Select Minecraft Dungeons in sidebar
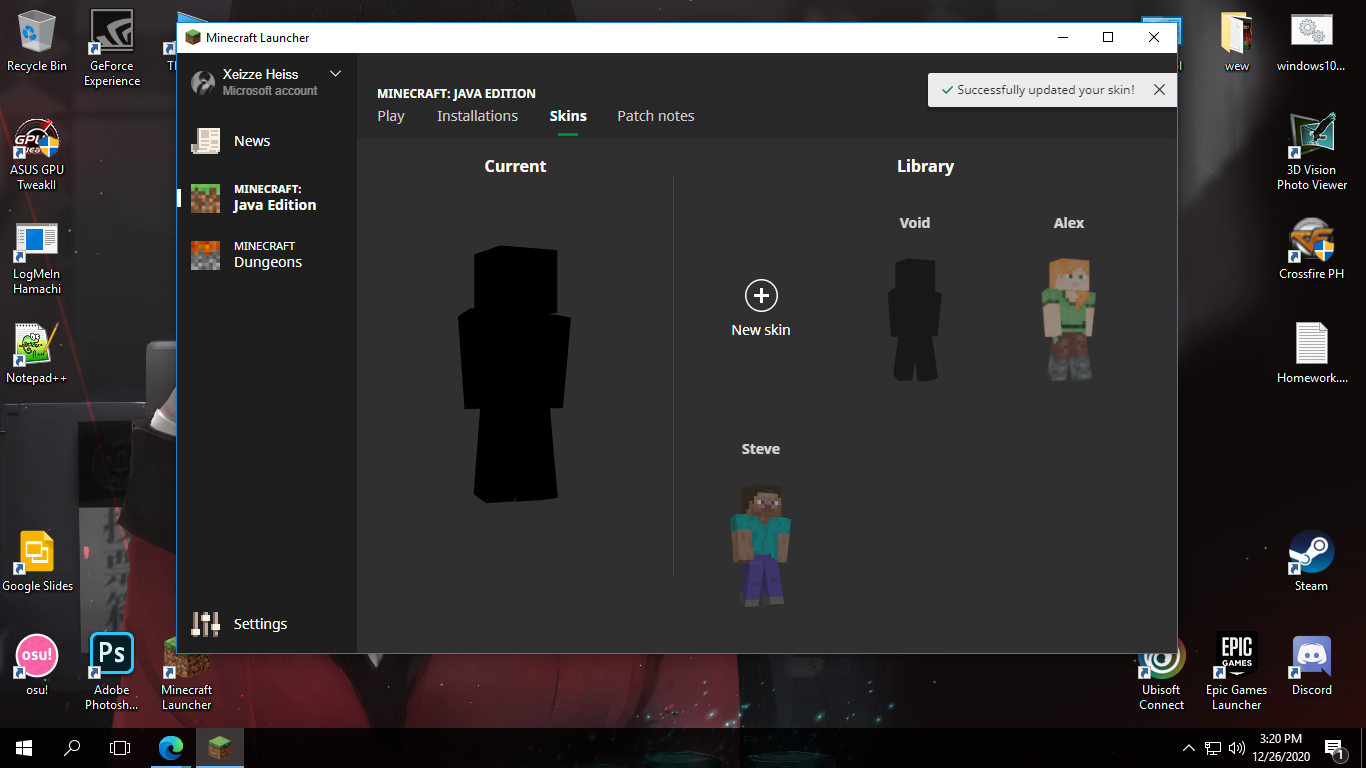 267,255
